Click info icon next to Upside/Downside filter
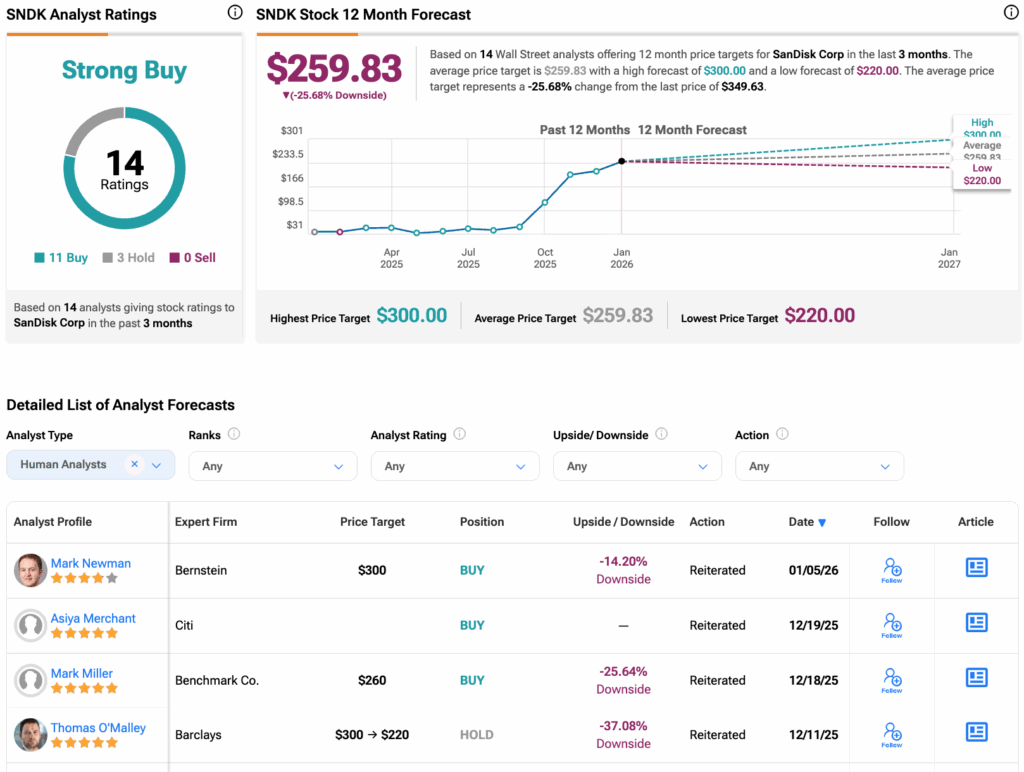Viewport: 1024px width, 772px height. (x=661, y=435)
